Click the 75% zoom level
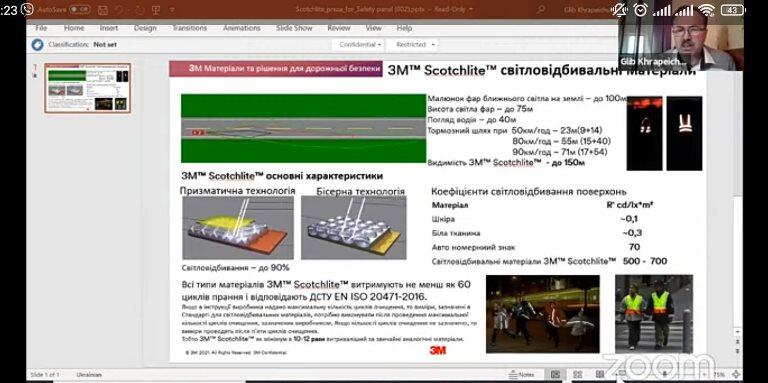The width and height of the screenshot is (768, 383). click(x=719, y=375)
